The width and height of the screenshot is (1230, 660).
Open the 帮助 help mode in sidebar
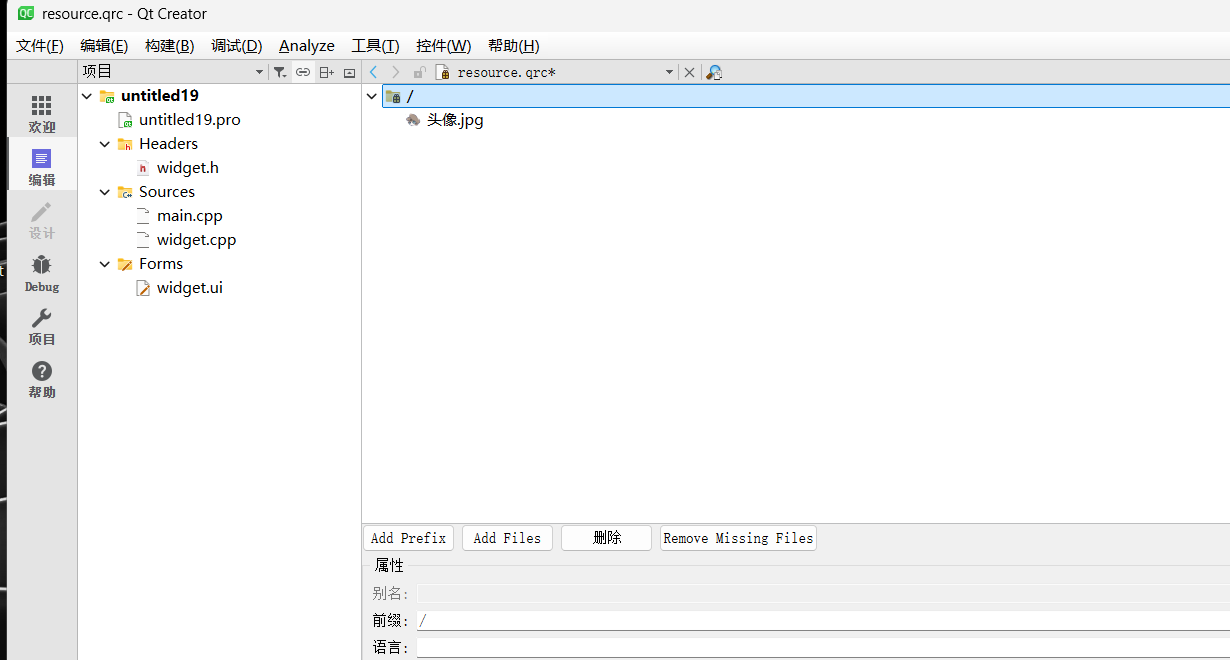click(x=41, y=378)
